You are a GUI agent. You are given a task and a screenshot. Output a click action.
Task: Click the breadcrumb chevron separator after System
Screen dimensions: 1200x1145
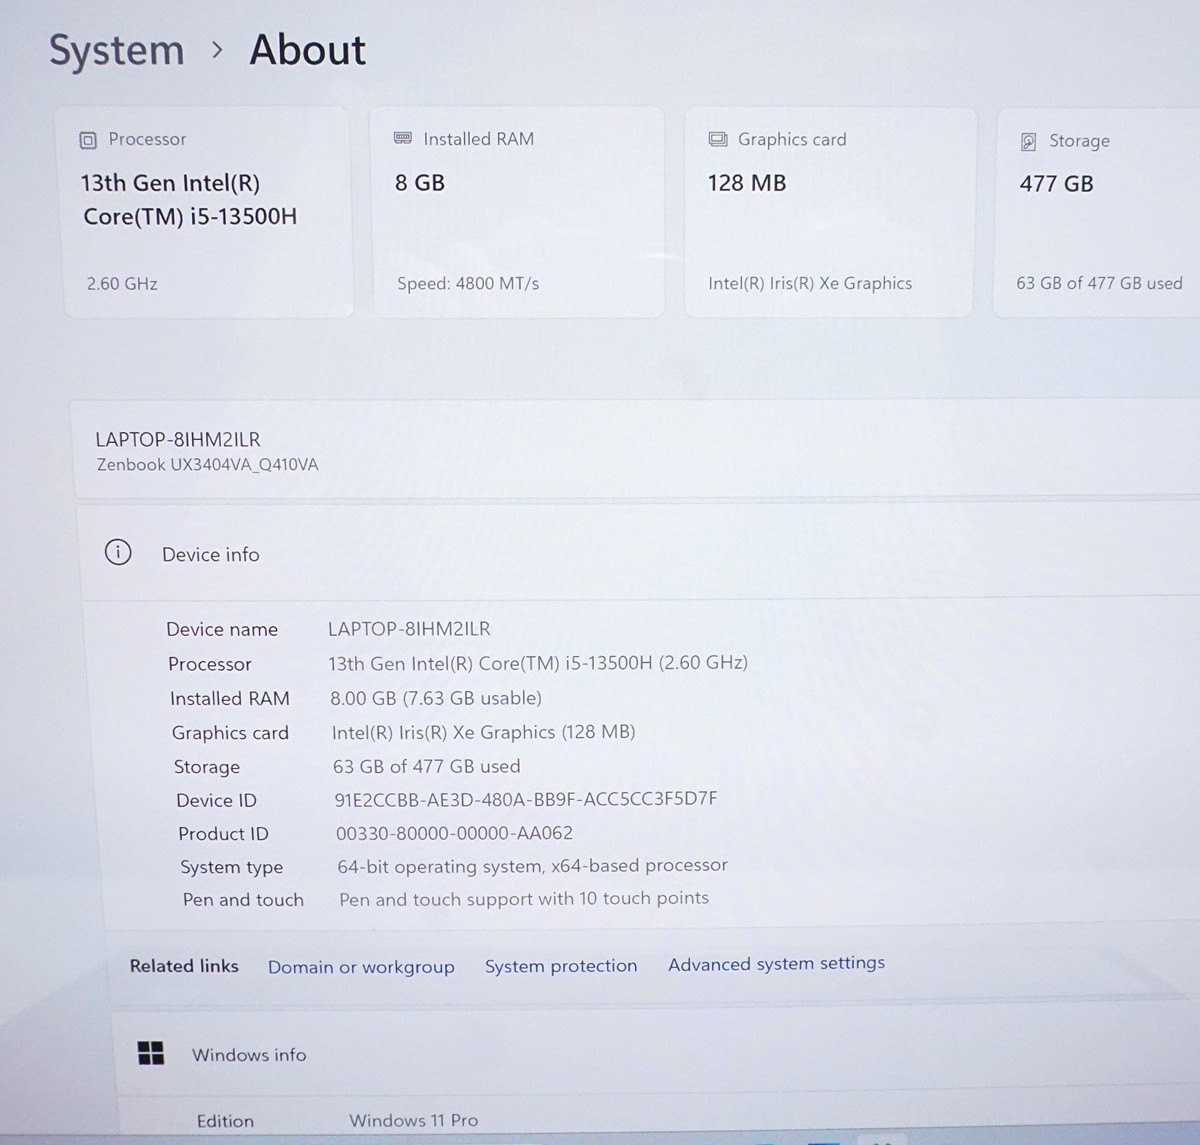[217, 51]
